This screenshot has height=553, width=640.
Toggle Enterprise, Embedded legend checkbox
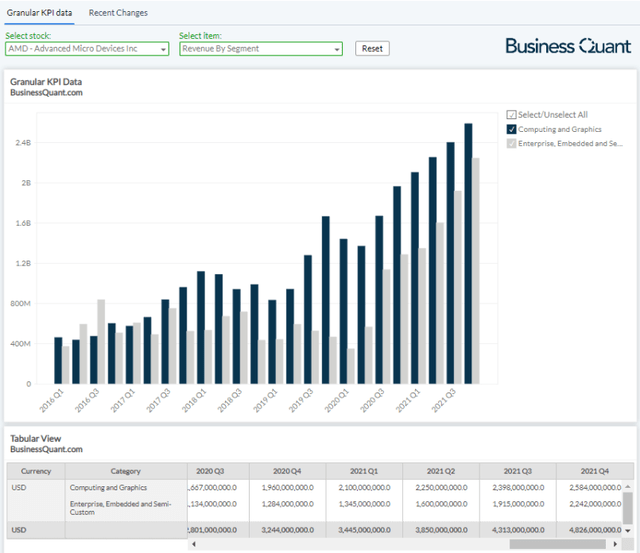pos(512,144)
